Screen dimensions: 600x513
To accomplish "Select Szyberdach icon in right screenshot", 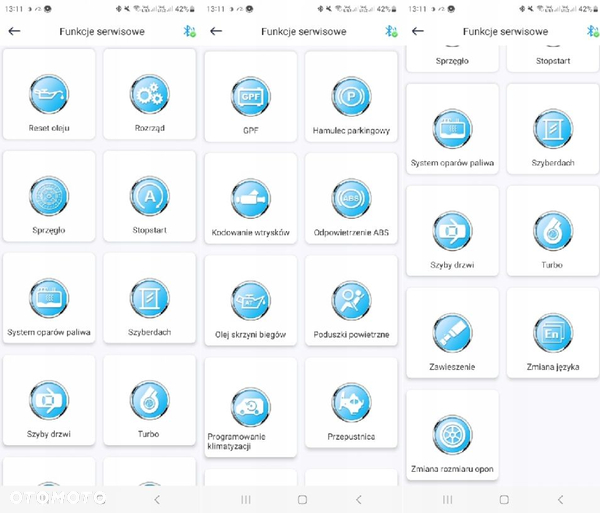I will click(x=553, y=129).
